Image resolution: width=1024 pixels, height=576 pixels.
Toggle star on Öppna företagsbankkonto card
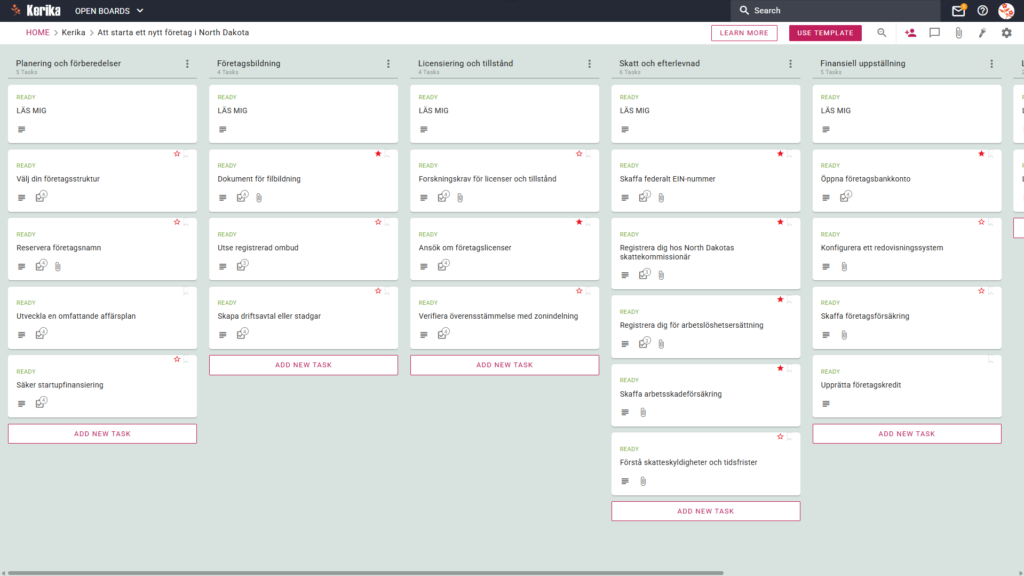pos(982,154)
